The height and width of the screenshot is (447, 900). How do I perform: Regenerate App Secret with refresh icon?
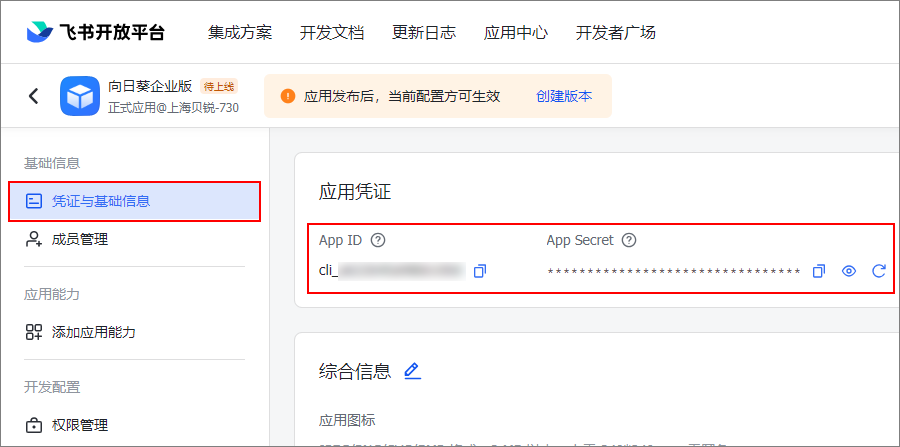pos(879,271)
